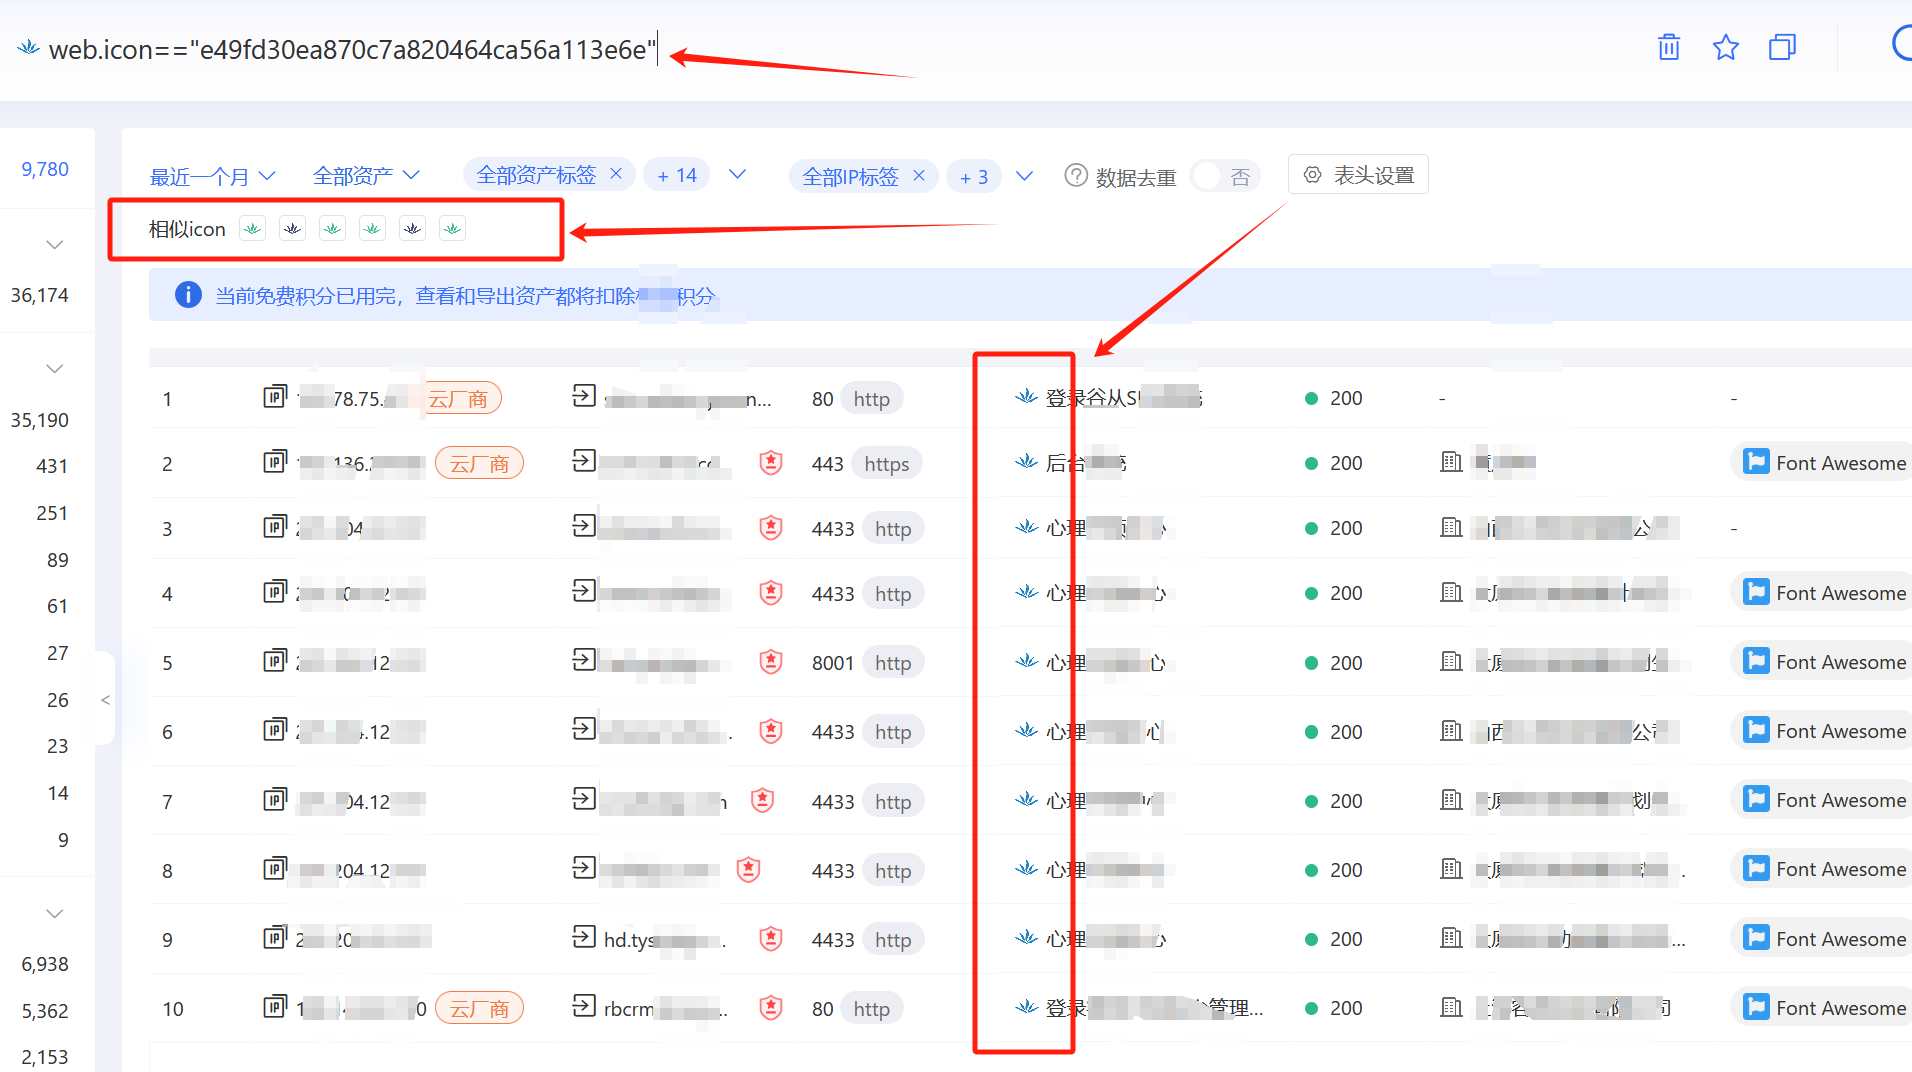This screenshot has height=1072, width=1912.
Task: Expand sidebar section above 36,174
Action: click(x=55, y=245)
